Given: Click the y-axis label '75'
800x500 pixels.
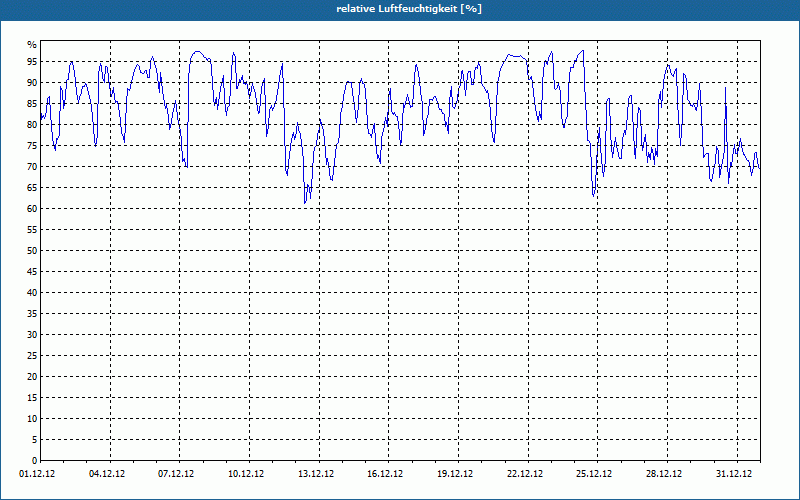Looking at the screenshot, I should [32, 145].
